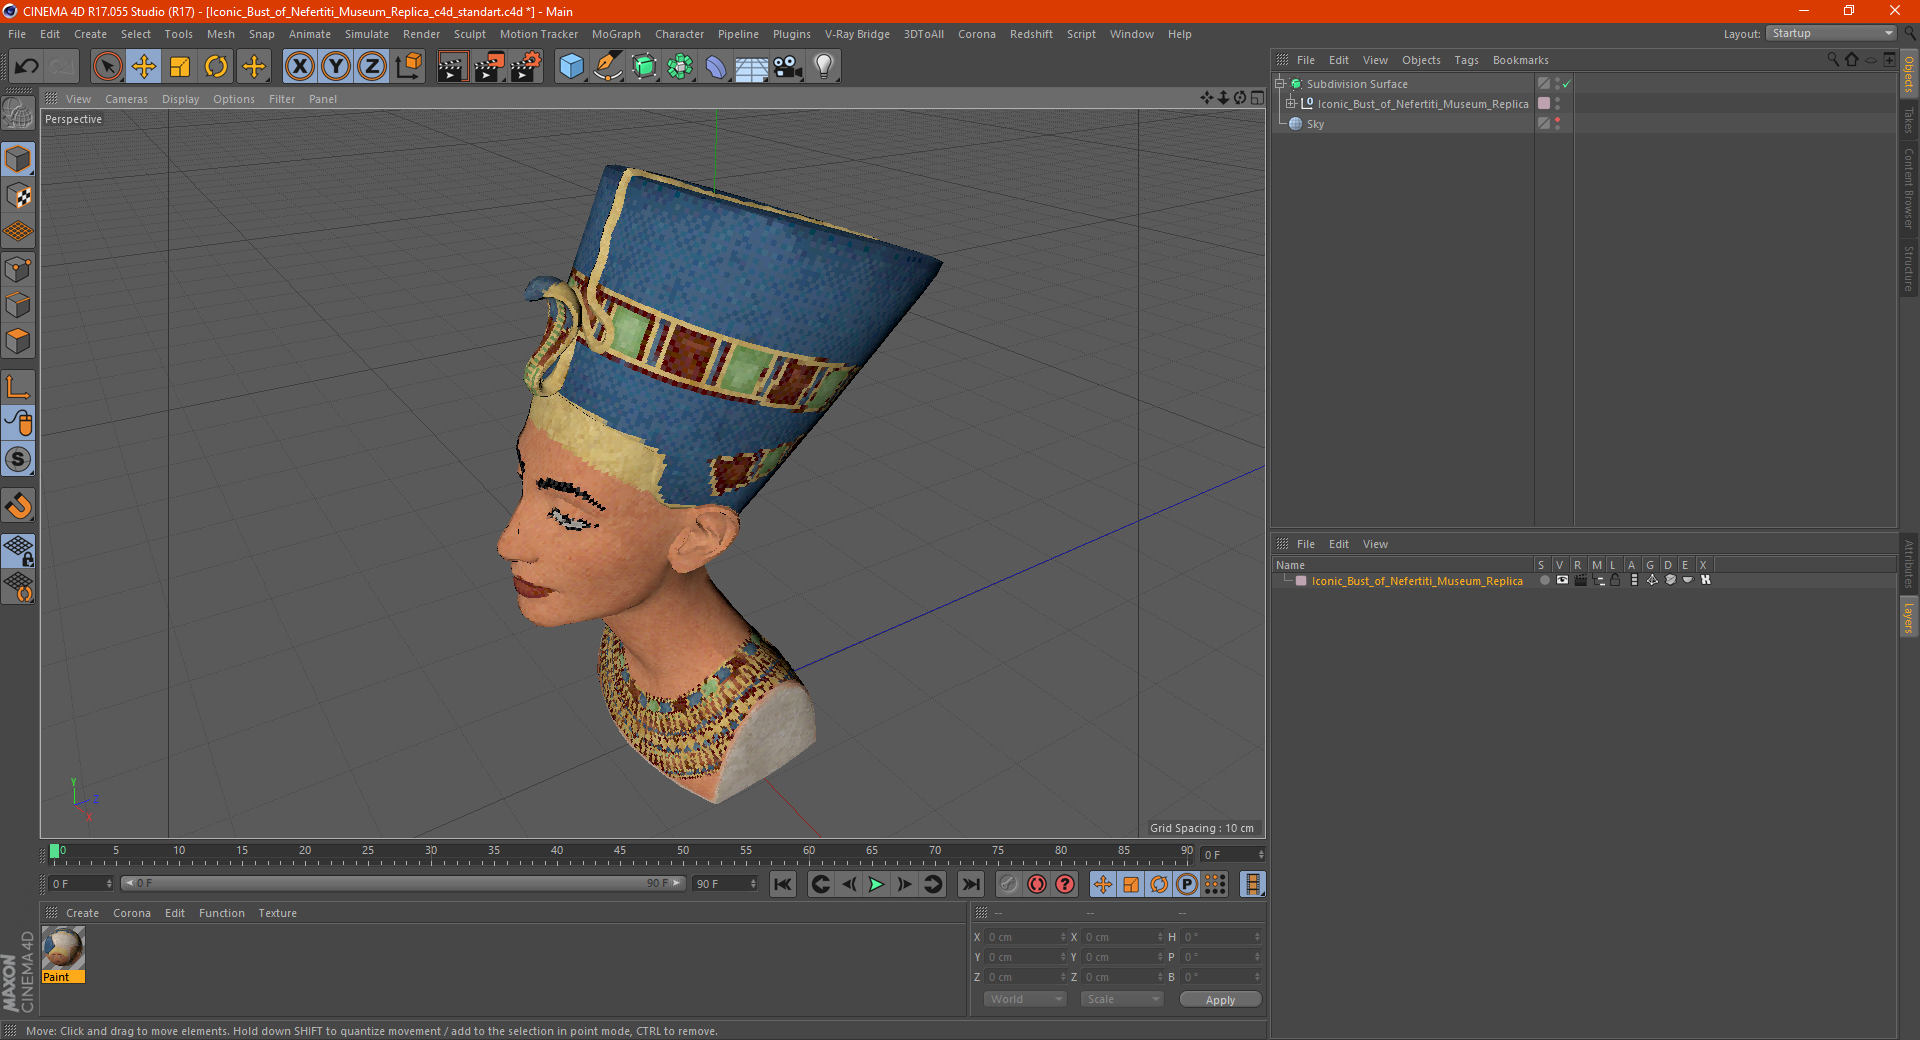
Task: Click Make Editable icon in left sidebar
Action: (19, 114)
